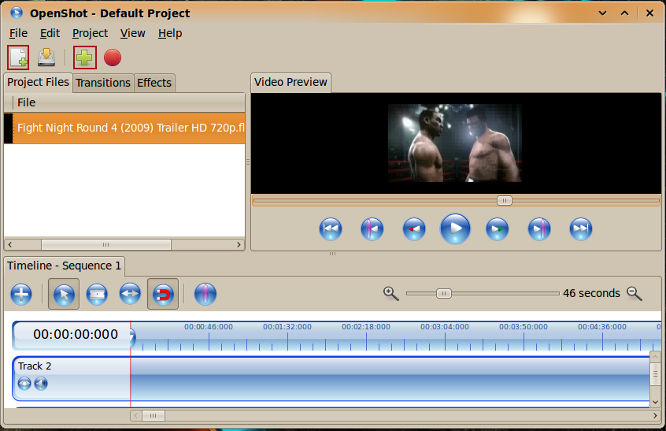
Task: Click timeline vertical scrollbar down arrow
Action: [655, 402]
